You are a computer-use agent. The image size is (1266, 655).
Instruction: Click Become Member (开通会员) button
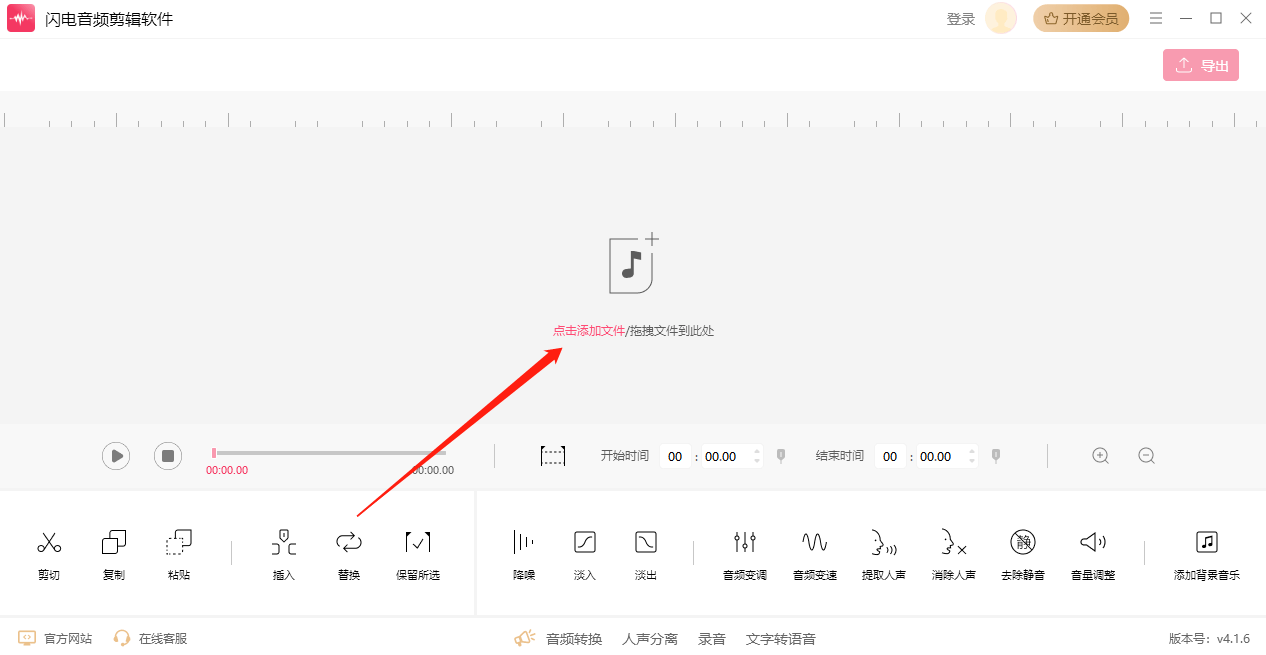(x=1081, y=18)
